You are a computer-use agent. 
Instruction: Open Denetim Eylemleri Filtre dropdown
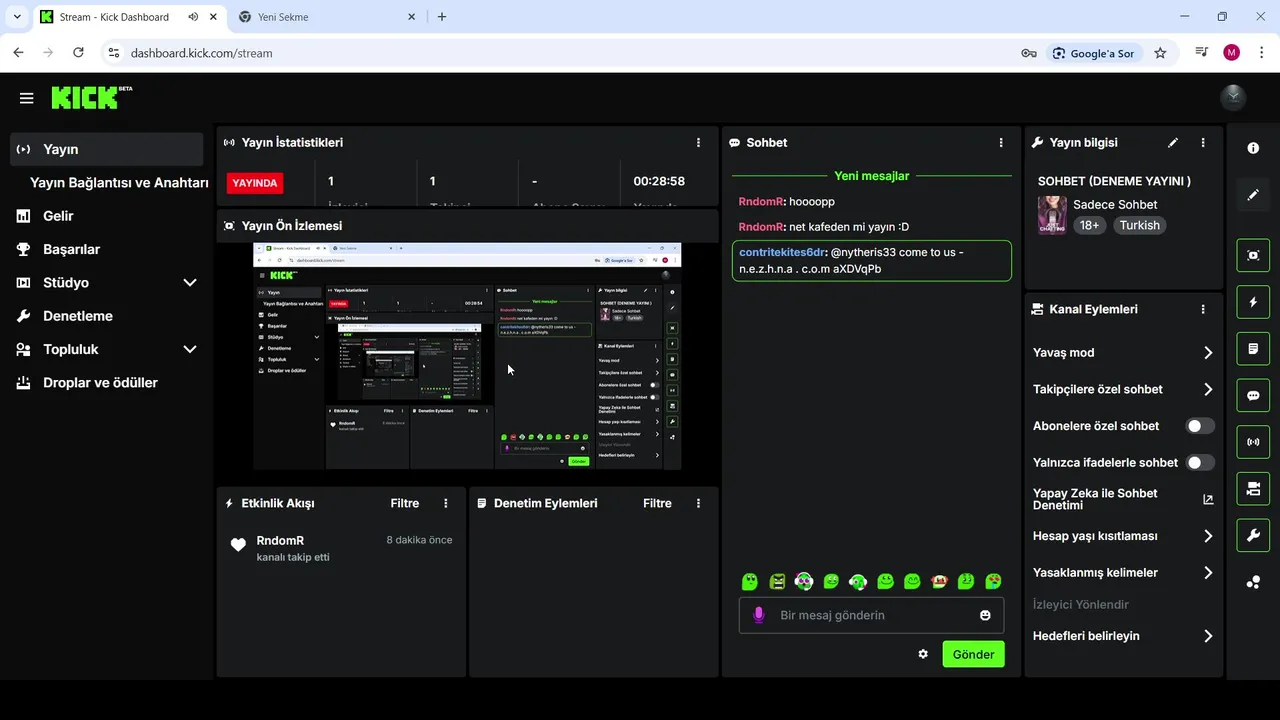pyautogui.click(x=657, y=503)
